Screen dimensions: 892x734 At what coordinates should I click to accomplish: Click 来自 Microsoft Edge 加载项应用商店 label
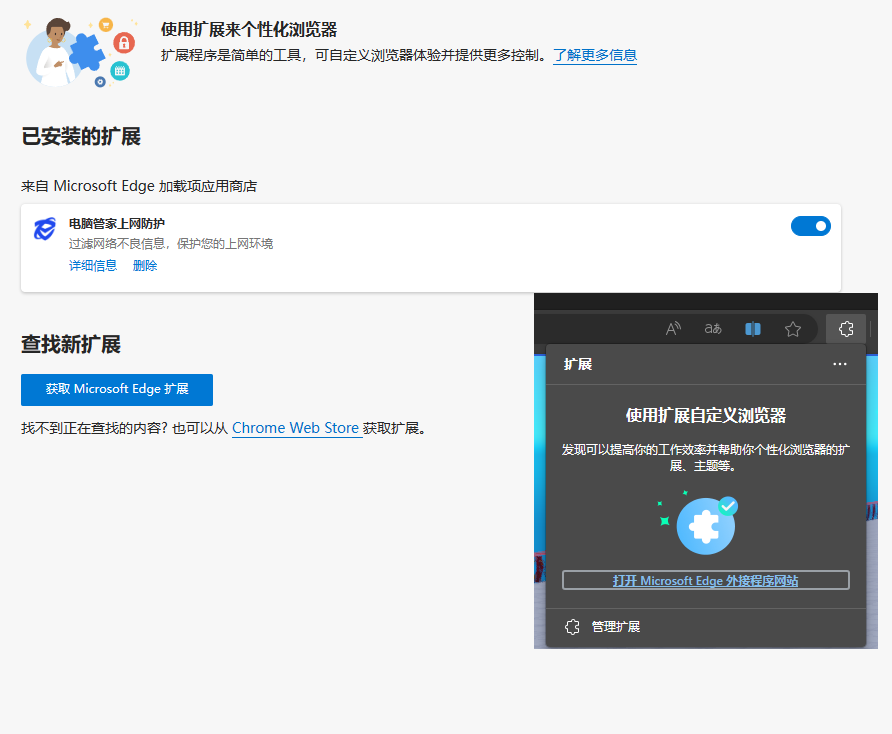(139, 186)
